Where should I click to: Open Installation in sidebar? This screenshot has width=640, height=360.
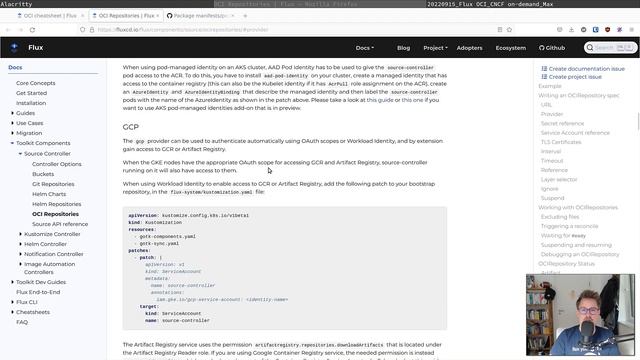(x=31, y=103)
